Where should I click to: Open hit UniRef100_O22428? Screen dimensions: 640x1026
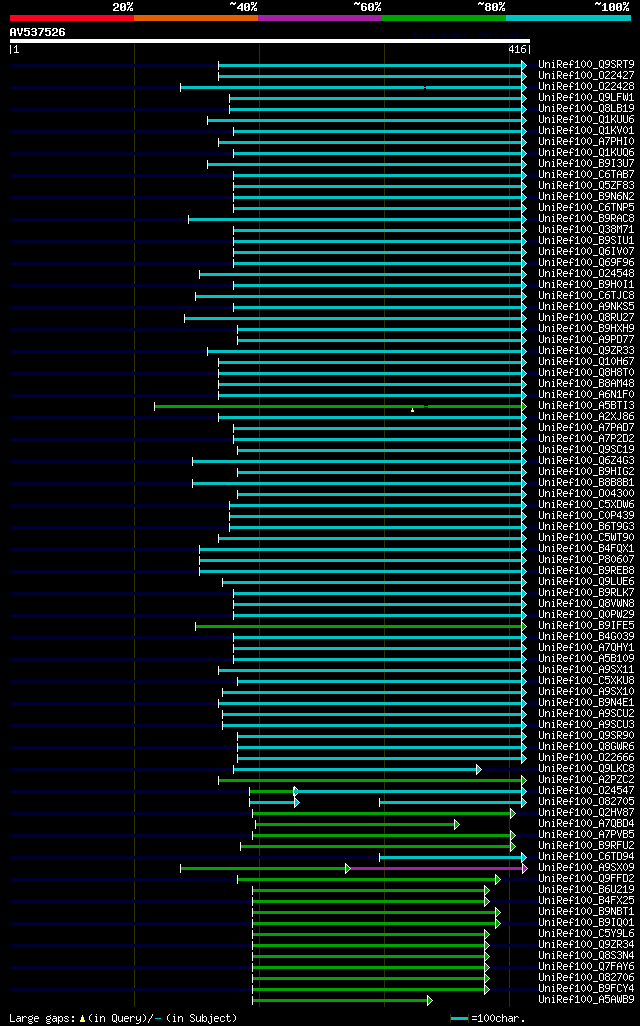click(586, 87)
